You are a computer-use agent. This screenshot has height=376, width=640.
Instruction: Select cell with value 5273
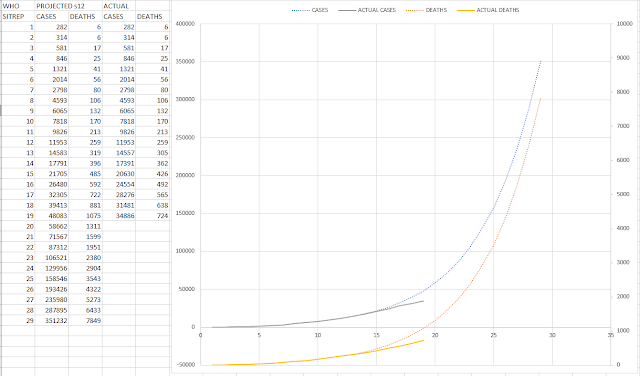point(85,300)
